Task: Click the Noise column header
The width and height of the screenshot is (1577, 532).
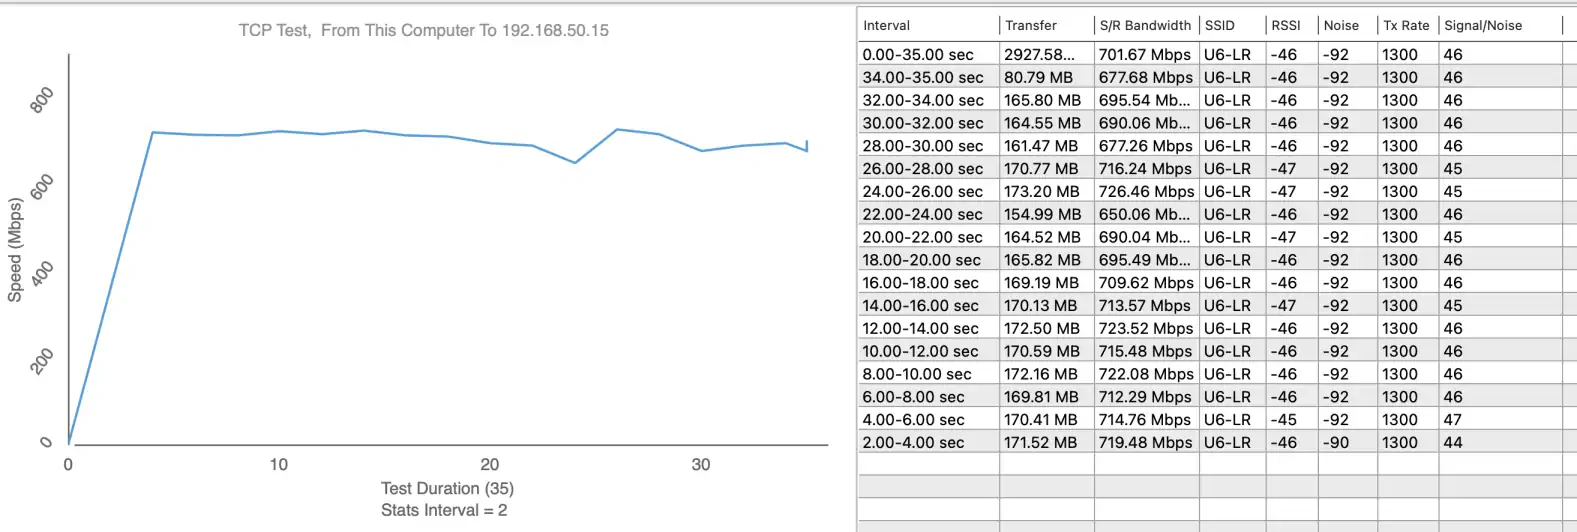Action: (x=1341, y=26)
